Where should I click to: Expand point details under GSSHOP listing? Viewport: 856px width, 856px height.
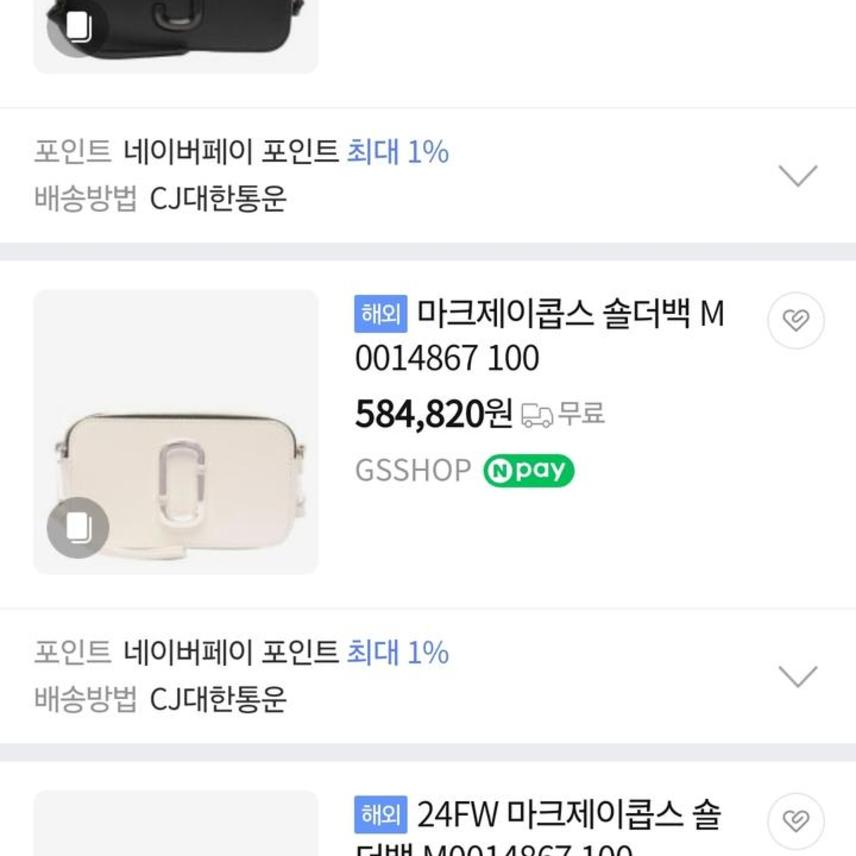pyautogui.click(x=798, y=677)
